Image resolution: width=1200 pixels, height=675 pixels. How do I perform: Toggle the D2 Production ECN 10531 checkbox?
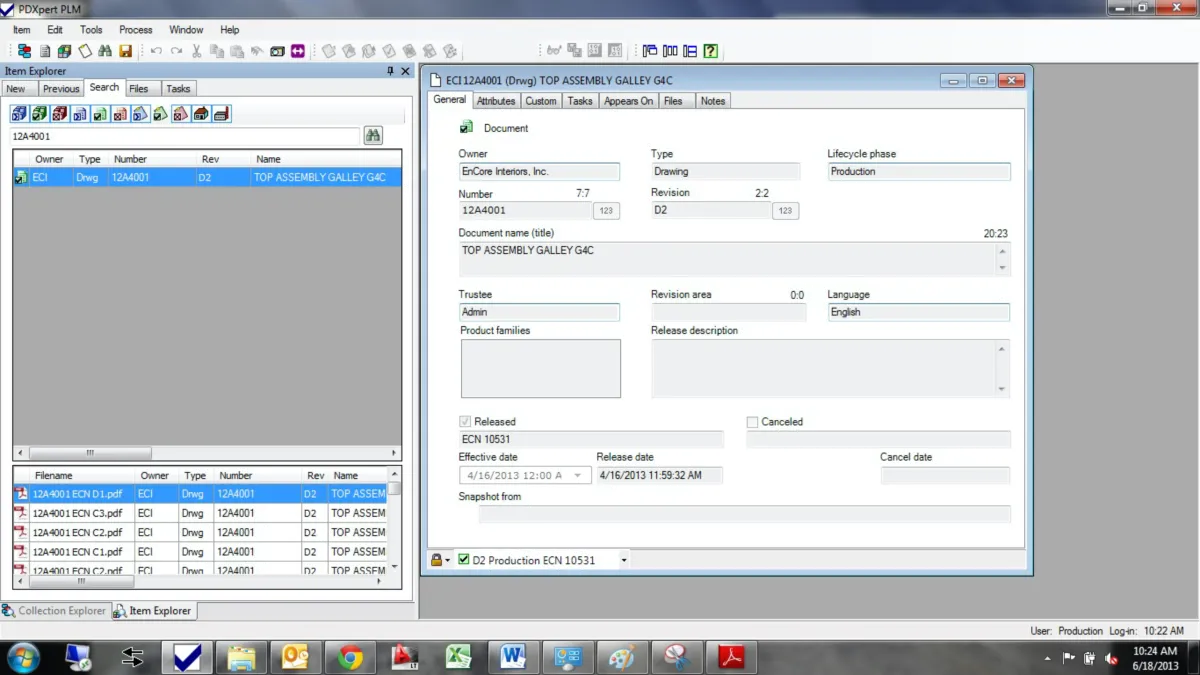tap(464, 560)
